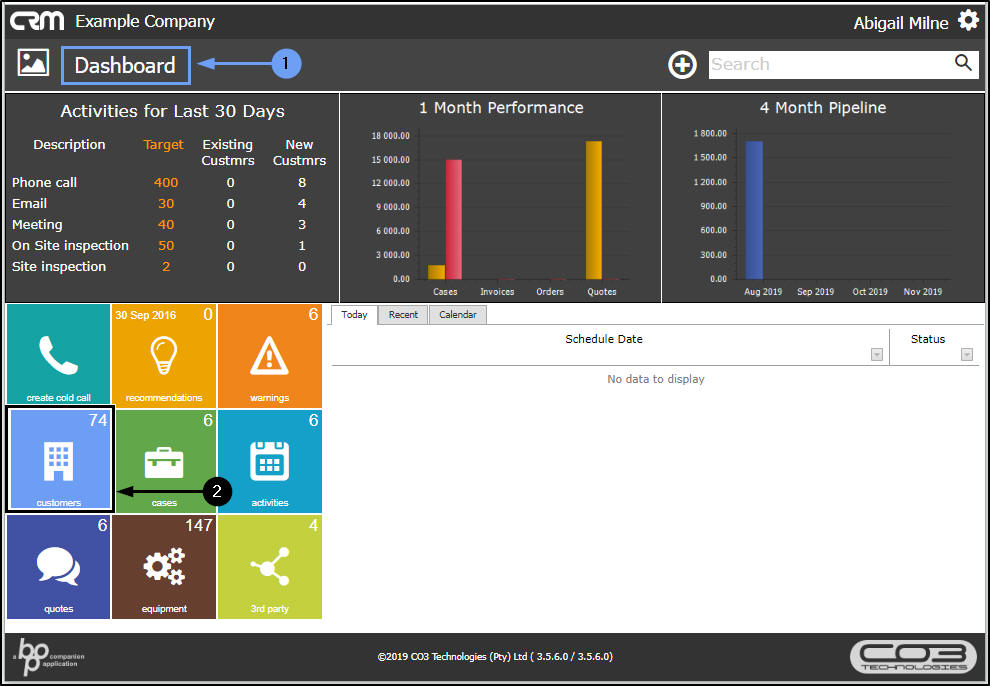Click the Dashboard title label
990x686 pixels.
[125, 66]
